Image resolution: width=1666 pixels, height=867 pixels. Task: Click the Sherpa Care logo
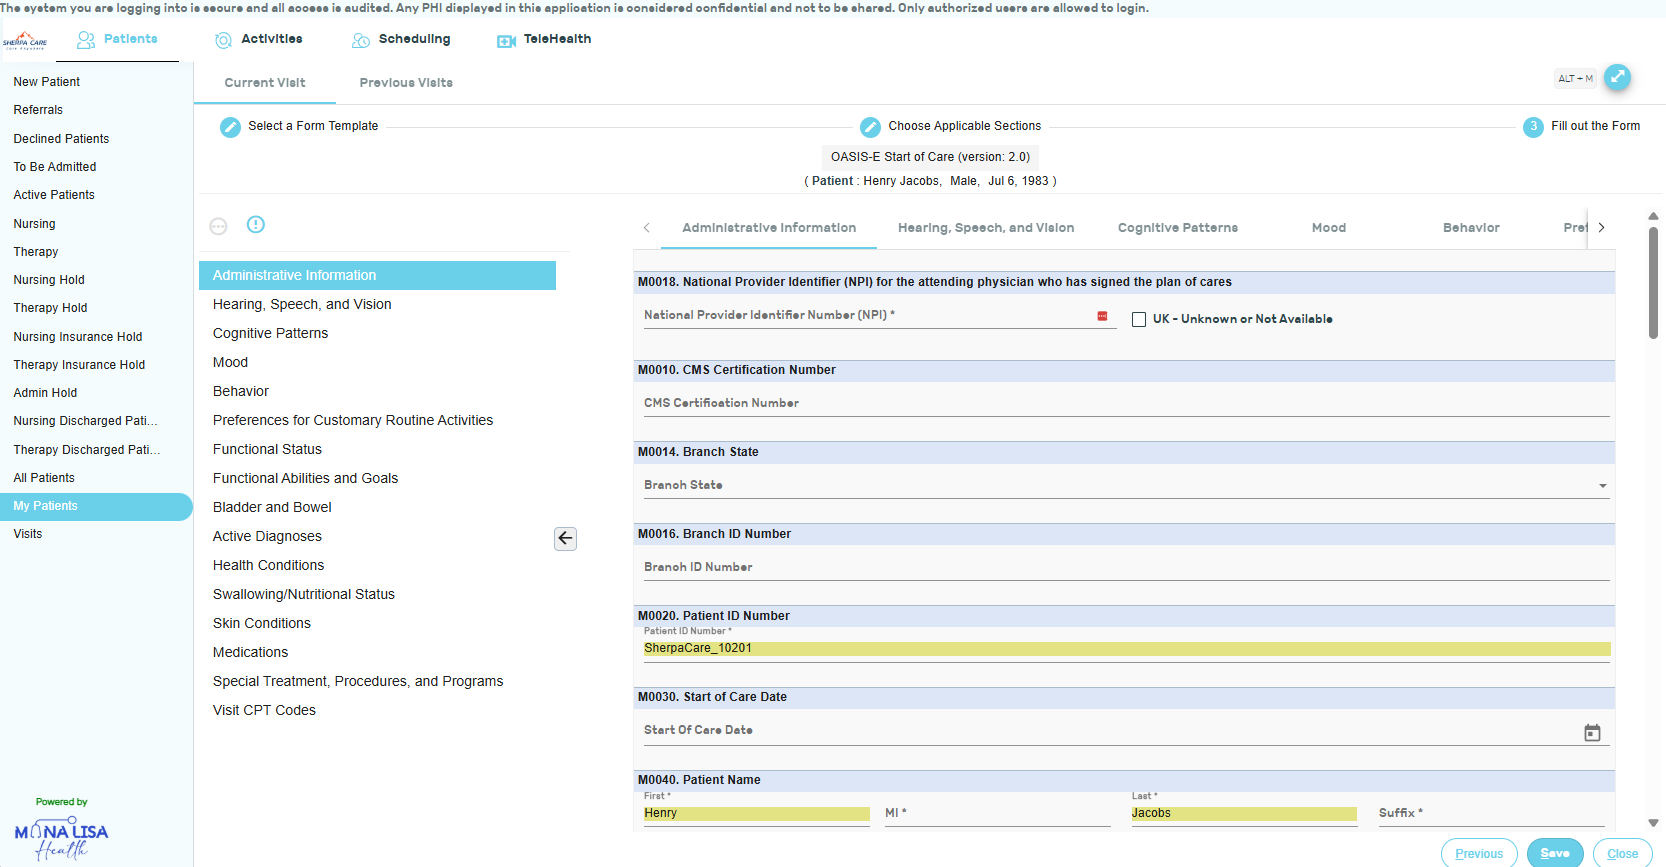(25, 41)
